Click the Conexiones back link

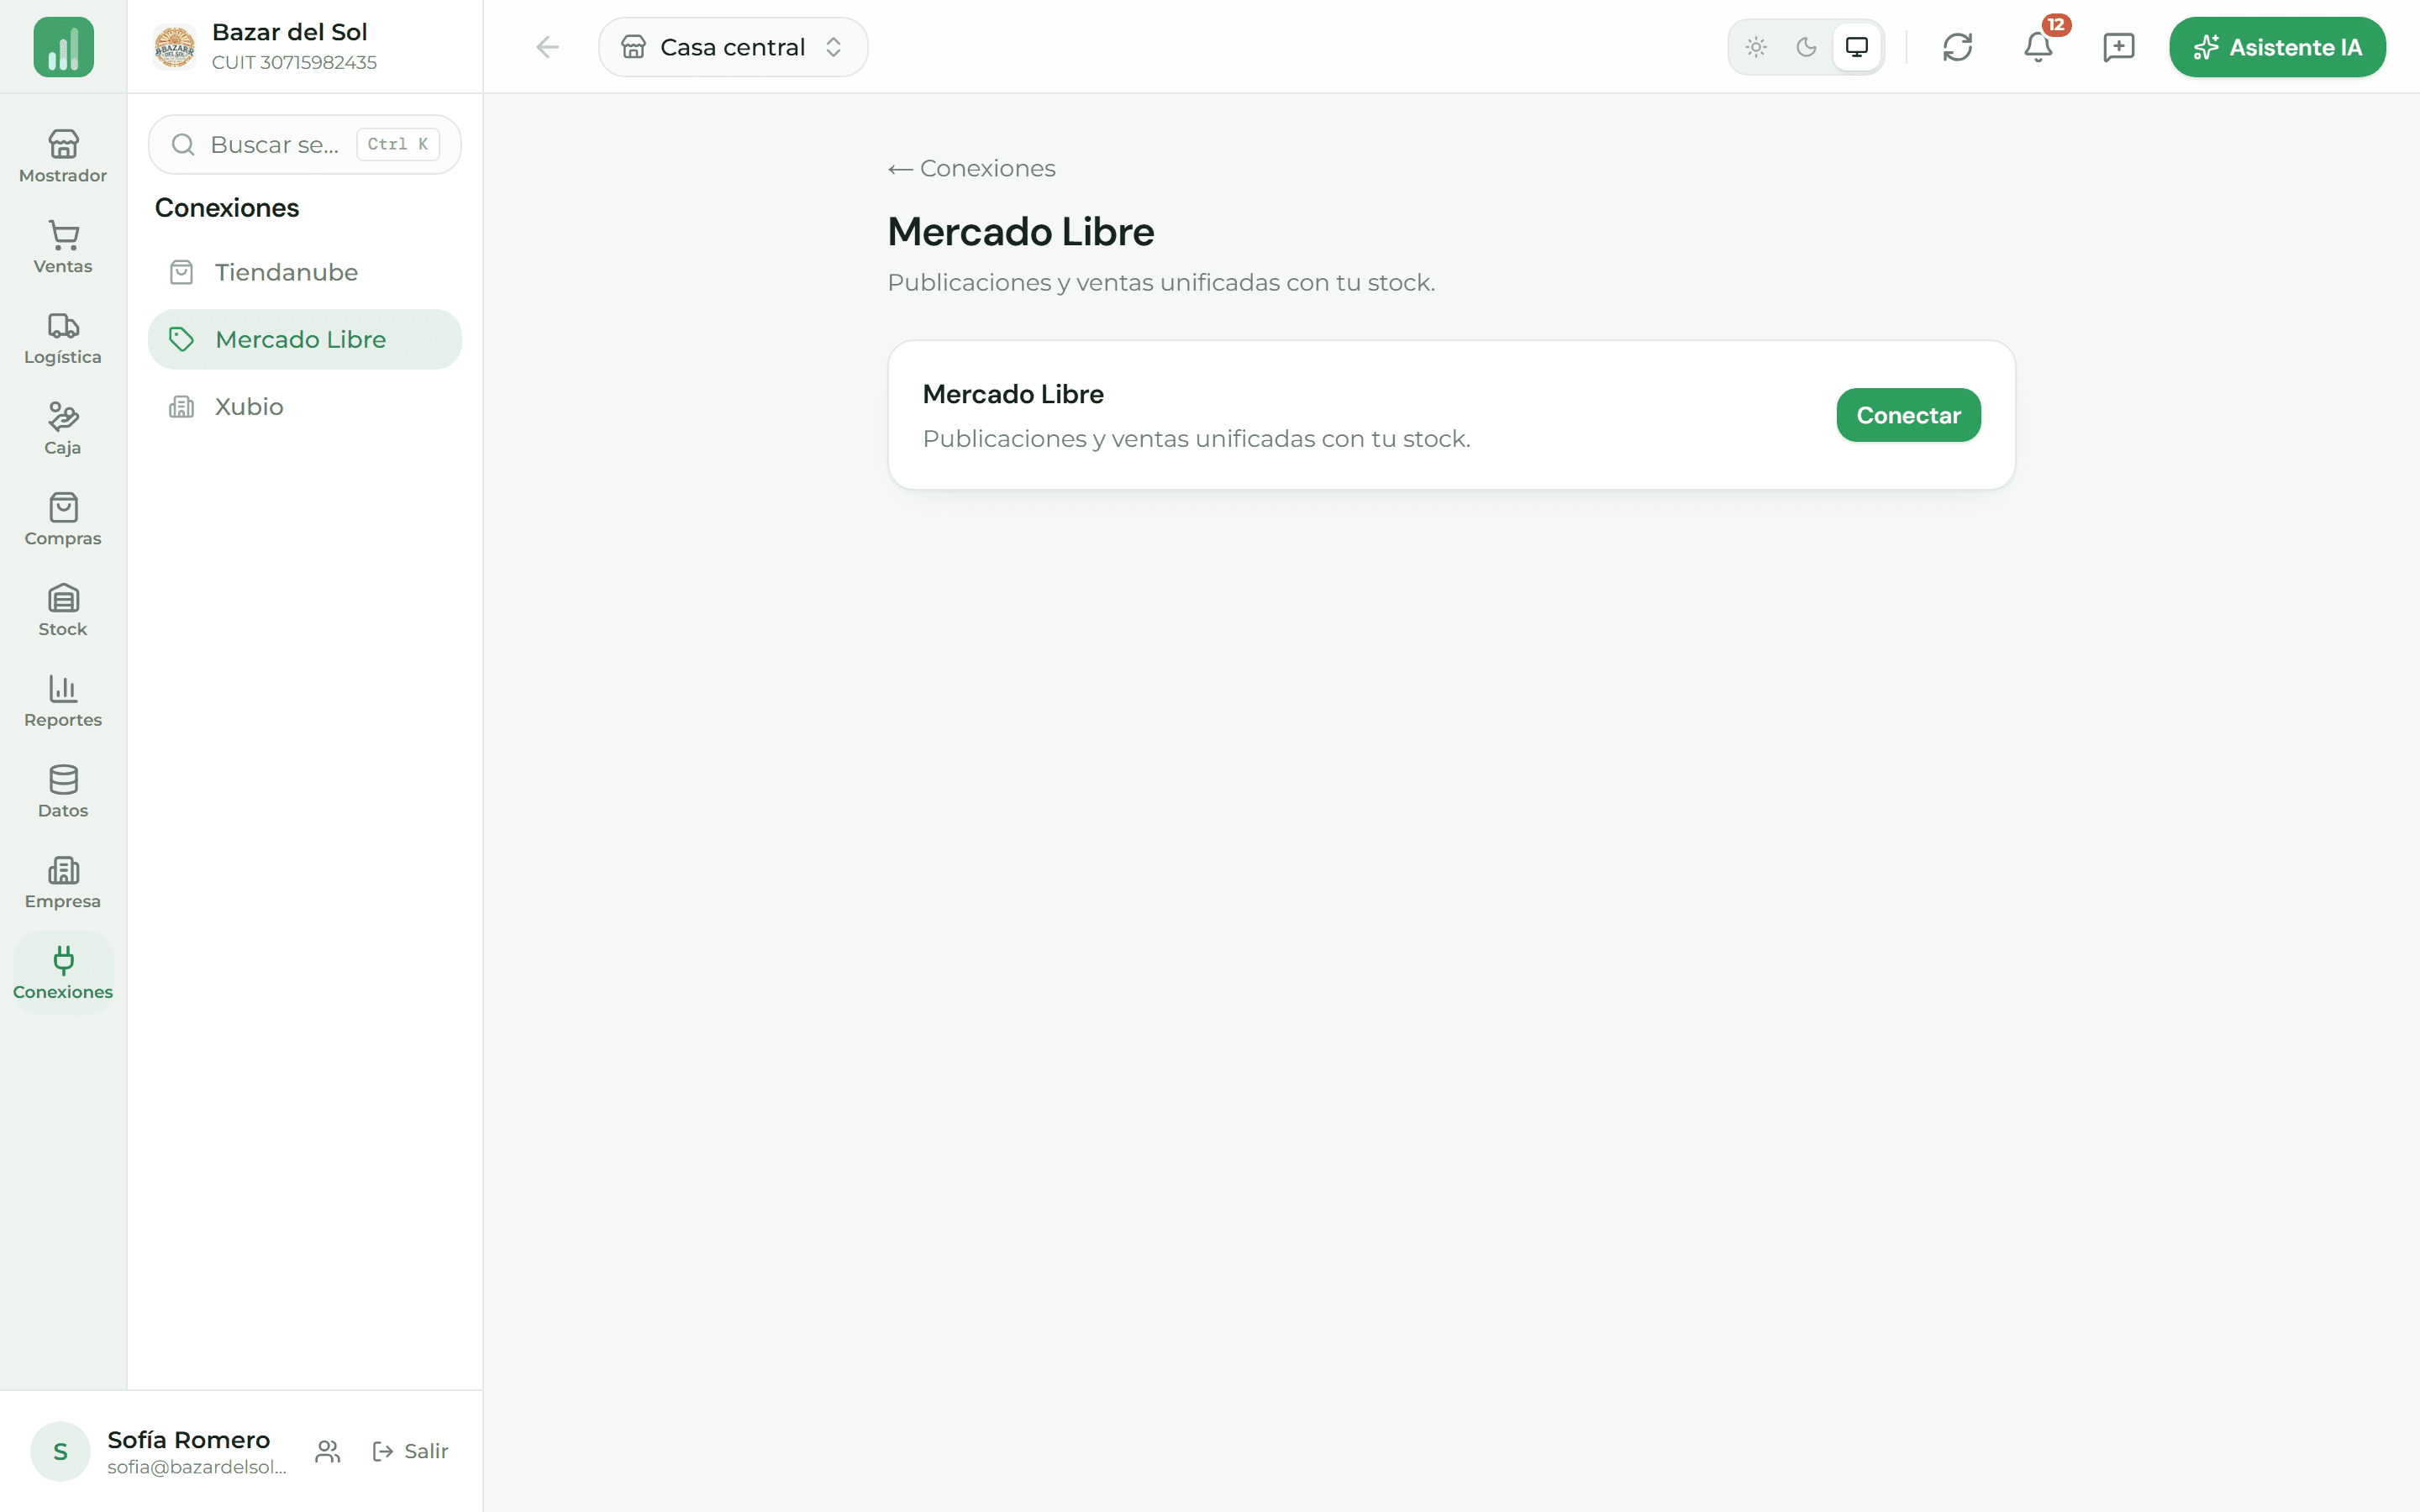(x=971, y=168)
